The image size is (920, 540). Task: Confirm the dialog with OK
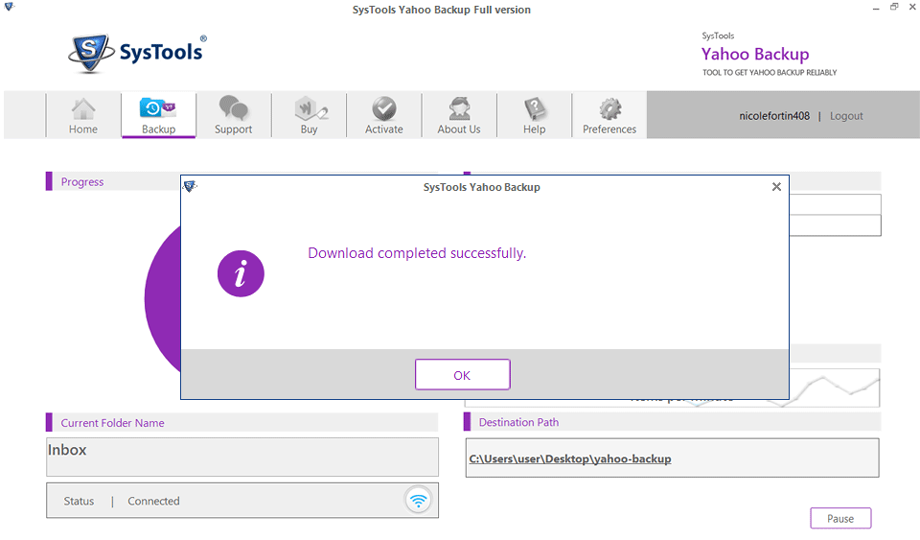click(x=462, y=375)
